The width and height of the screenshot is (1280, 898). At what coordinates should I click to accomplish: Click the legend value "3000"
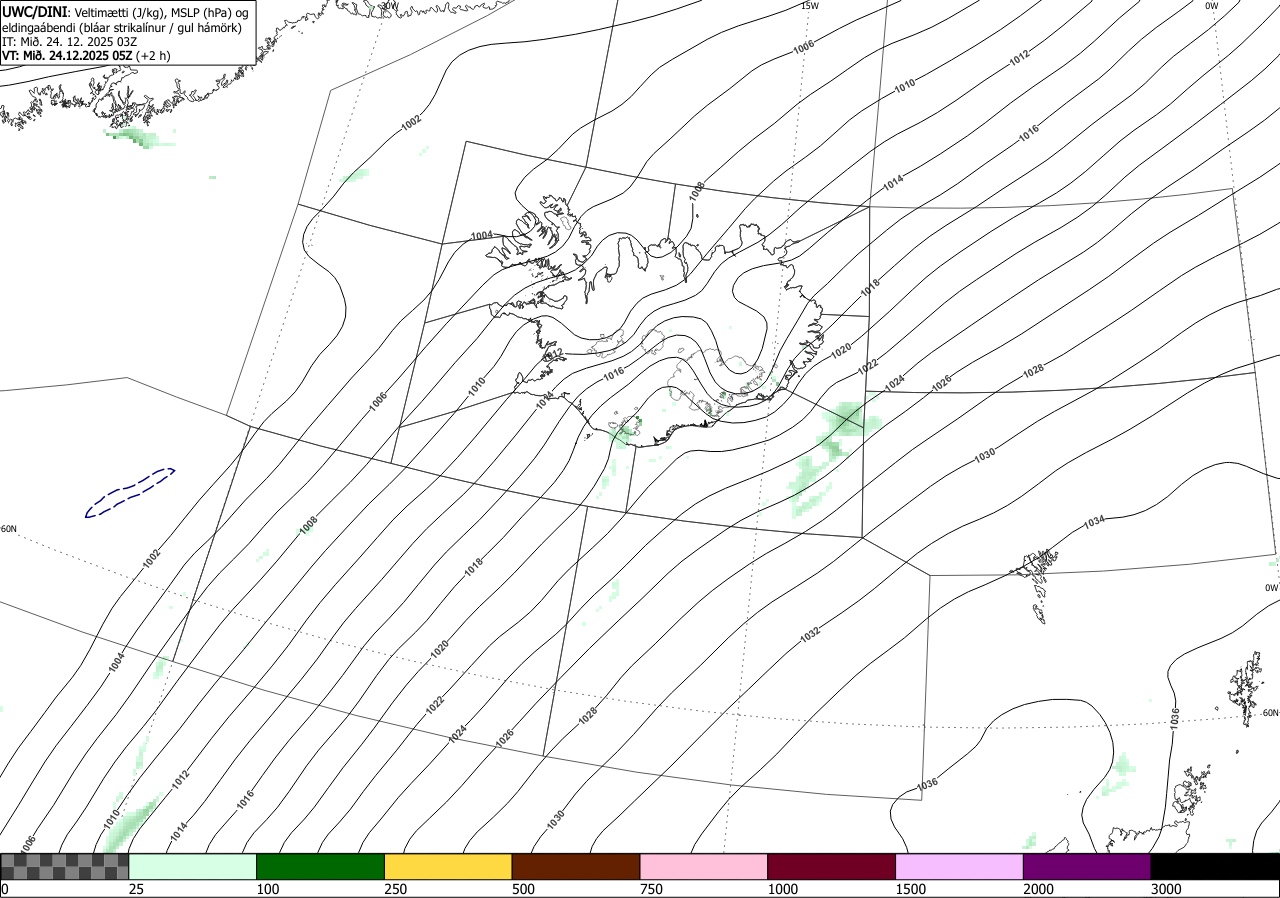point(1166,889)
